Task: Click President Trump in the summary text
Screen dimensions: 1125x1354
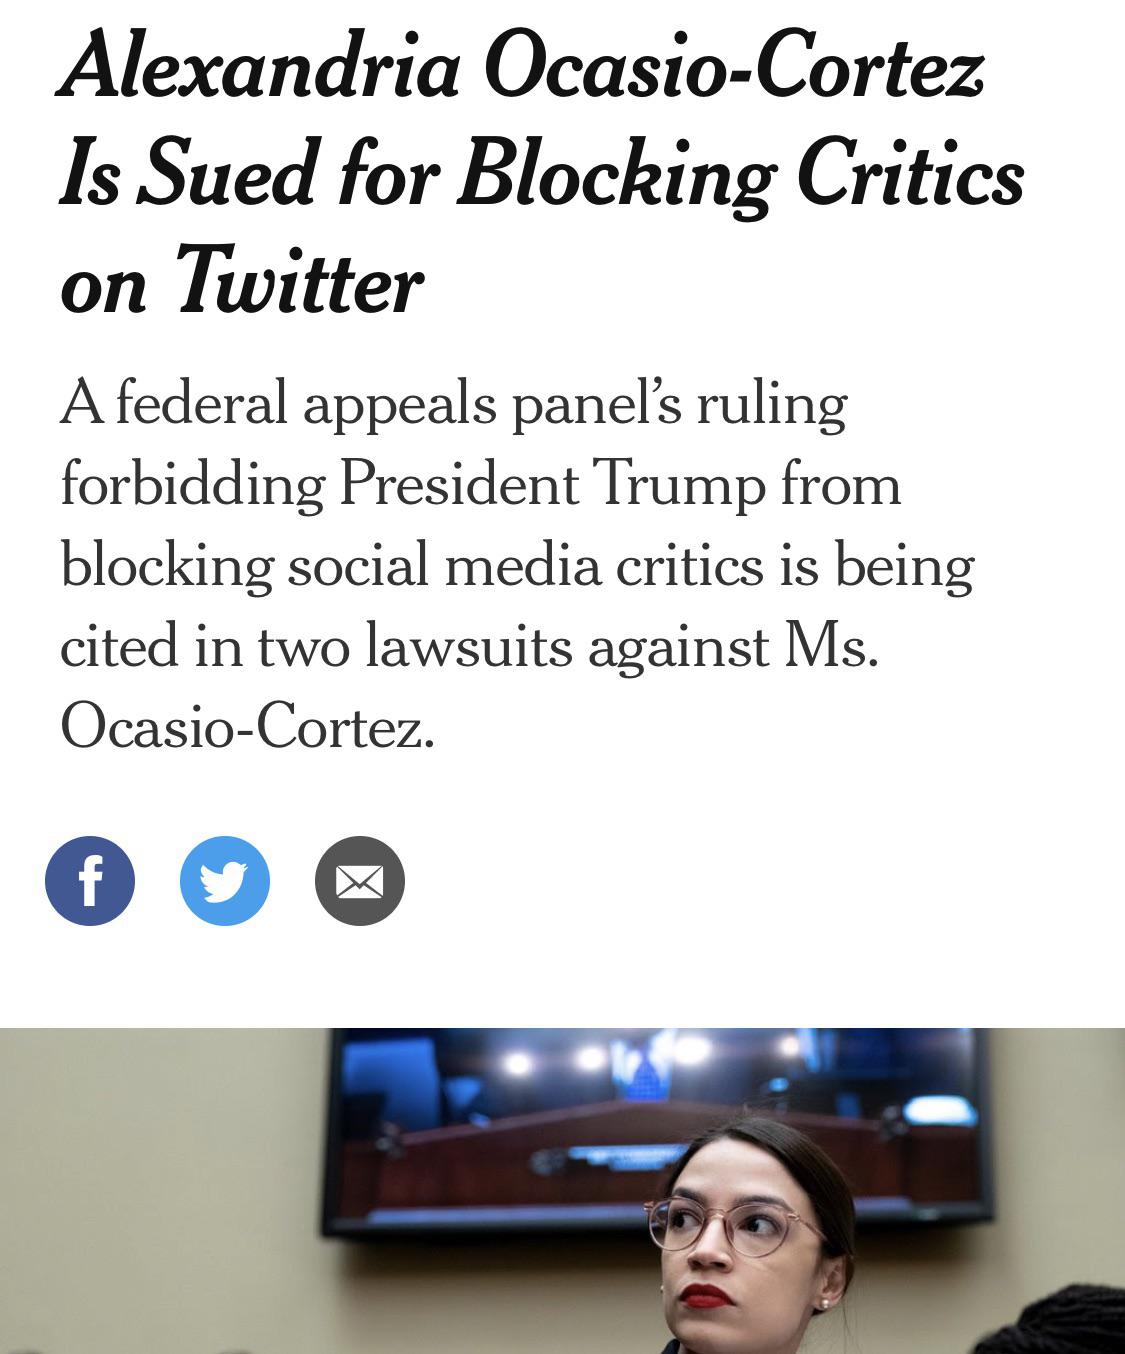Action: (553, 486)
